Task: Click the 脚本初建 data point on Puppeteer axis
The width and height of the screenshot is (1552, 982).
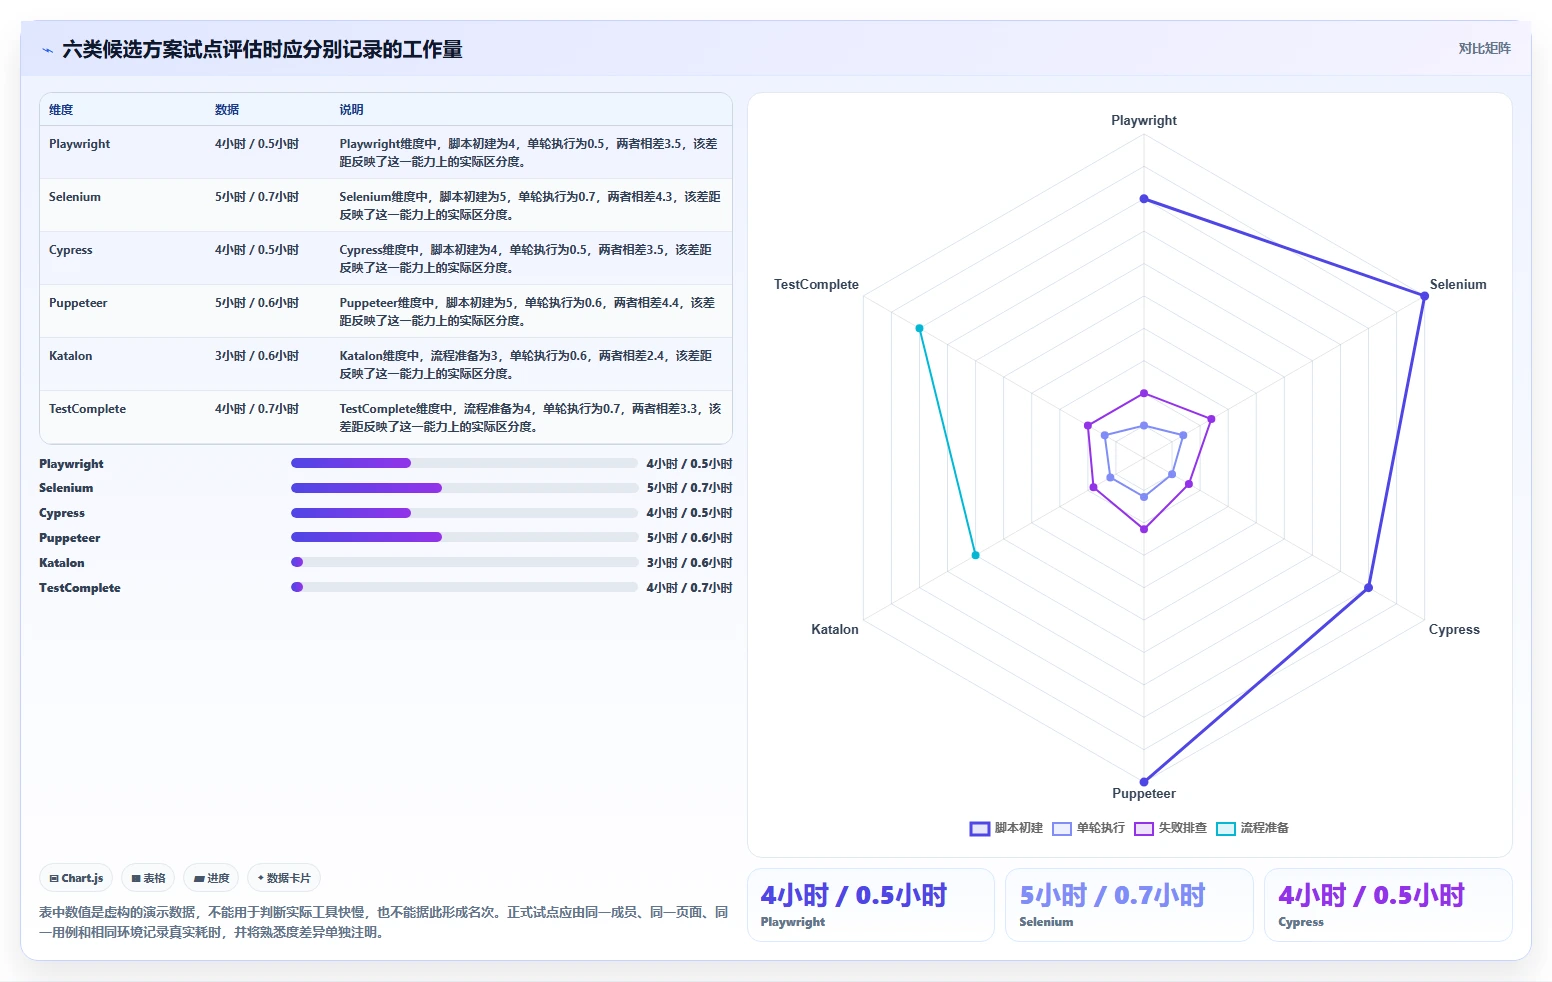Action: pos(1144,782)
